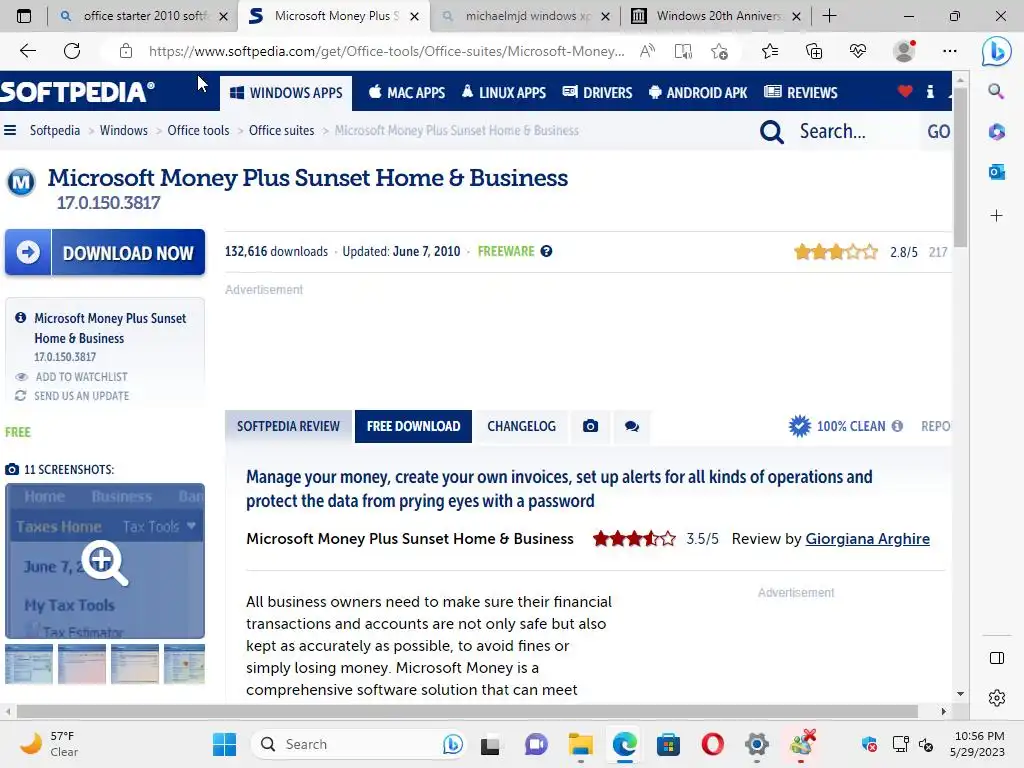Screen dimensions: 1024x768
Task: Click the Download Now button
Action: pos(105,252)
